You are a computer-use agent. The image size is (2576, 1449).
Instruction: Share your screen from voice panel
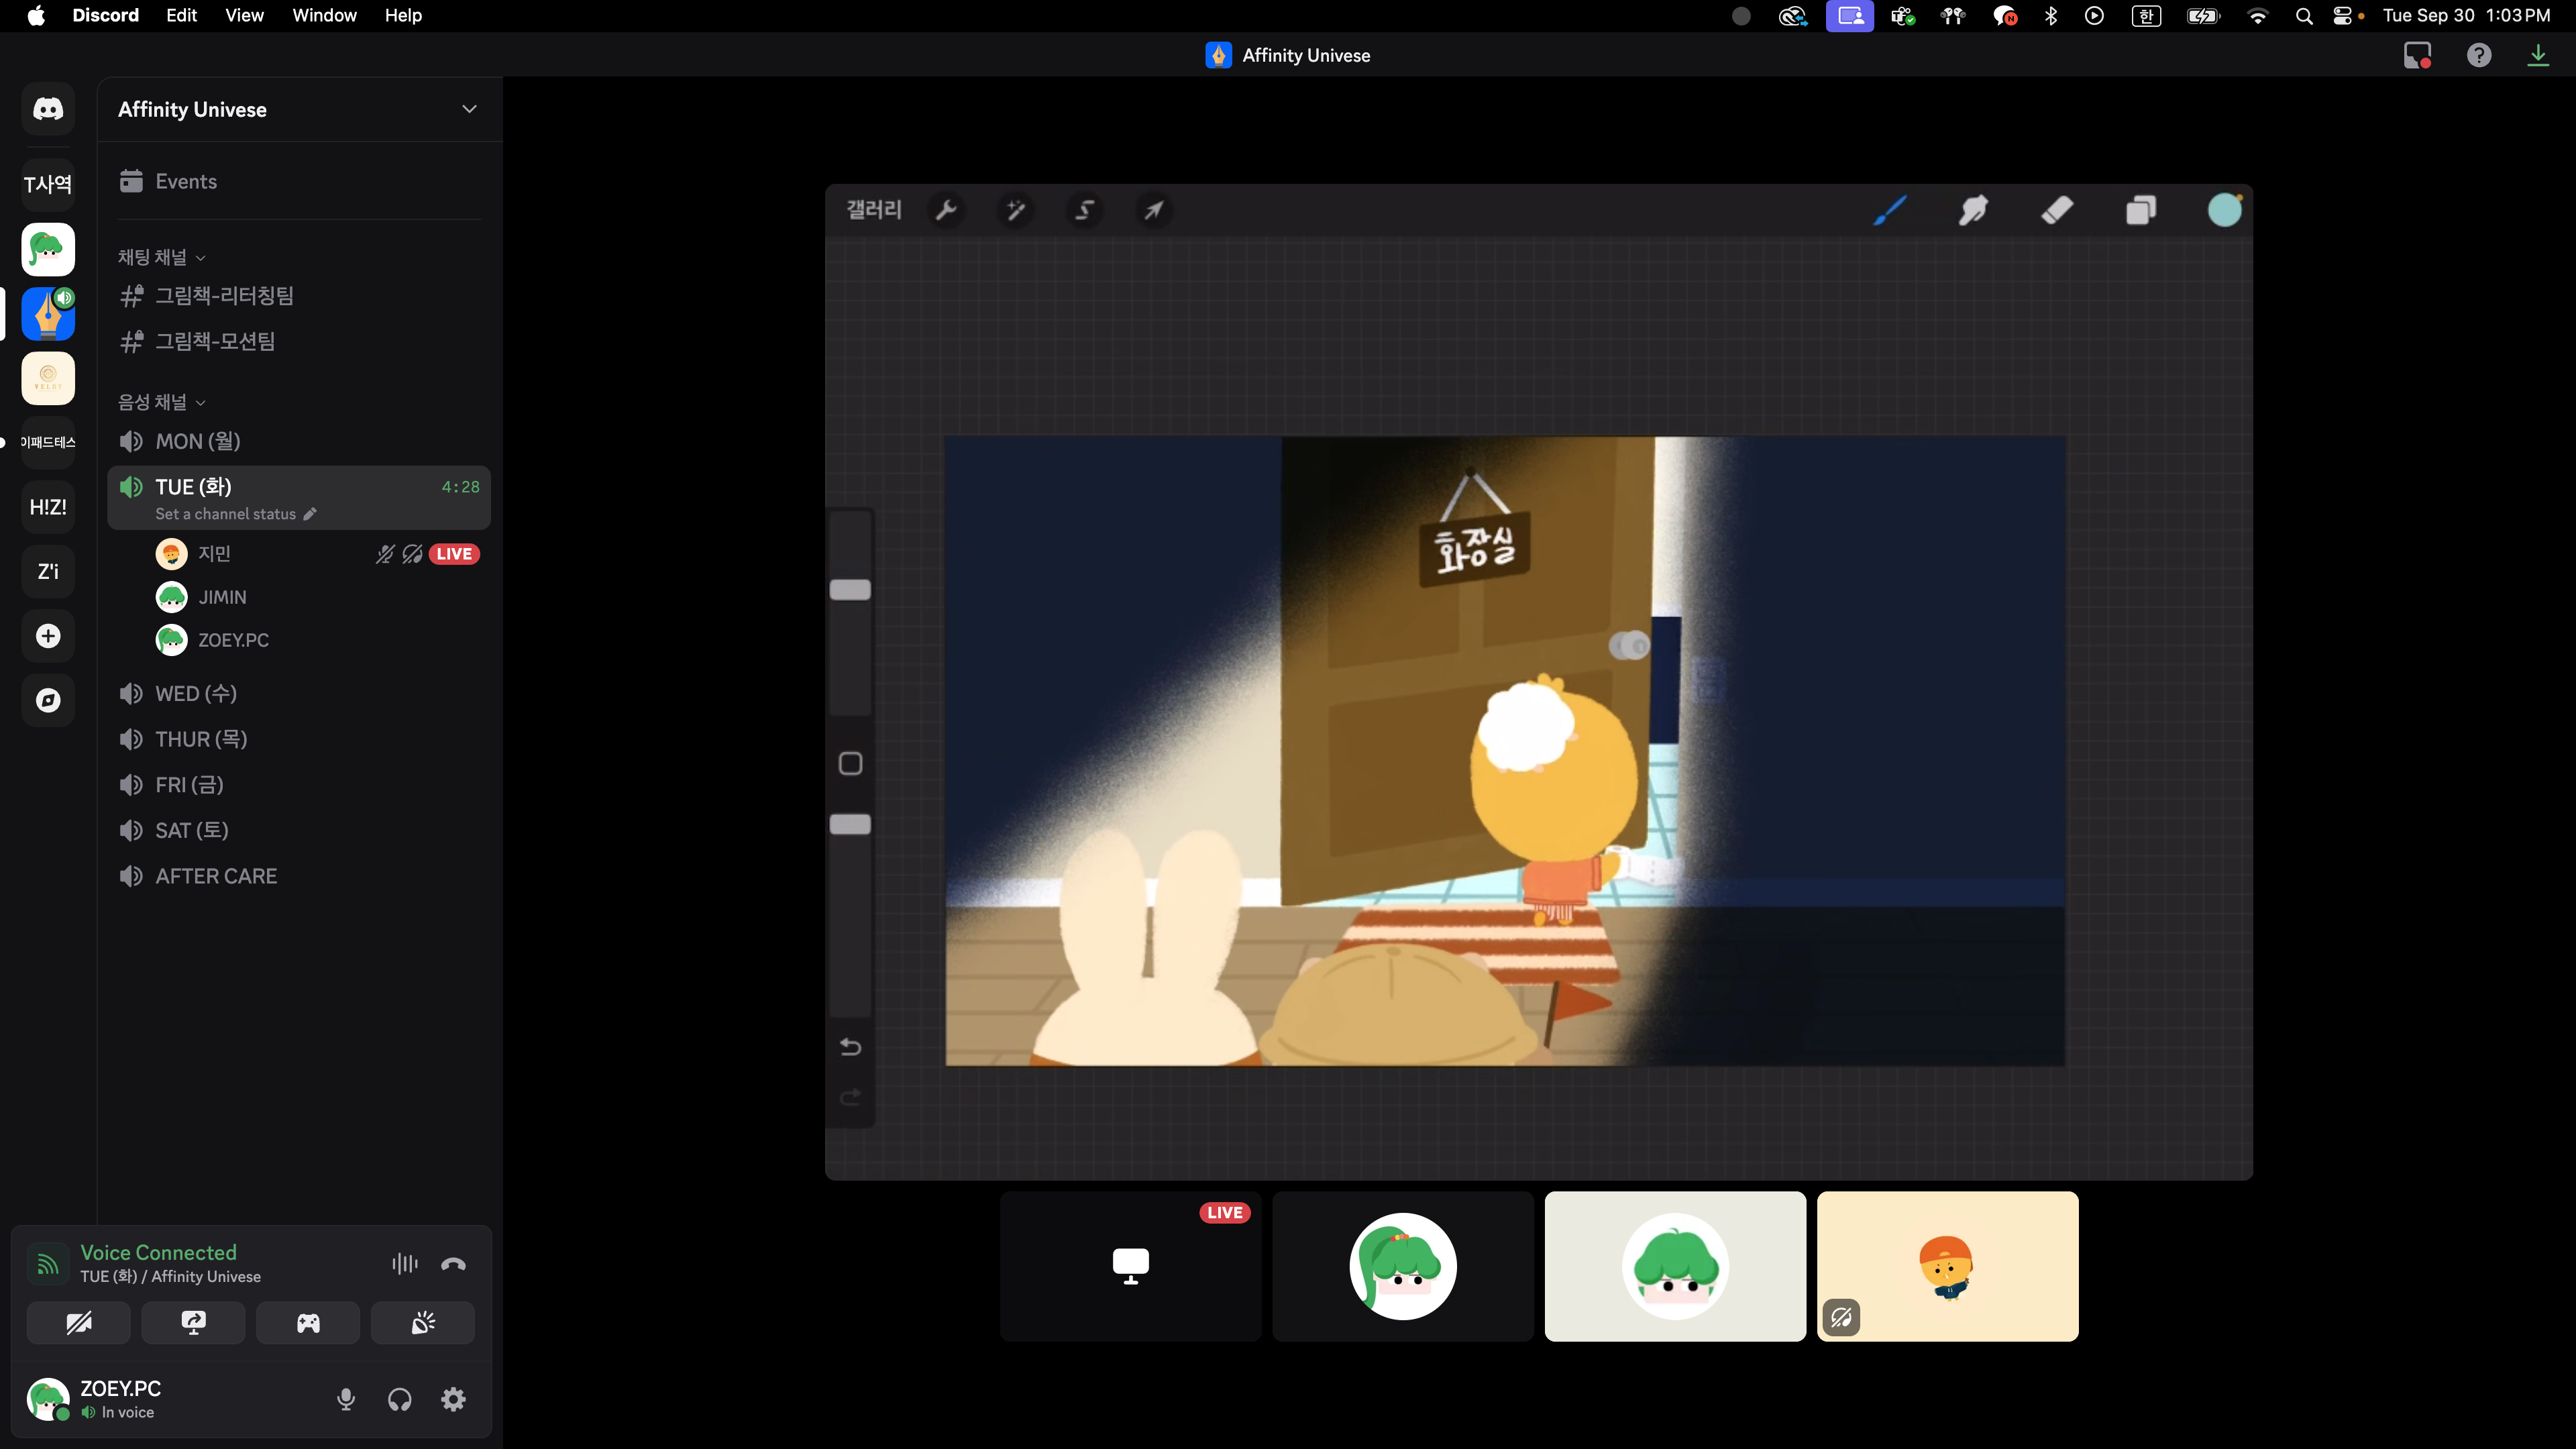tap(193, 1323)
